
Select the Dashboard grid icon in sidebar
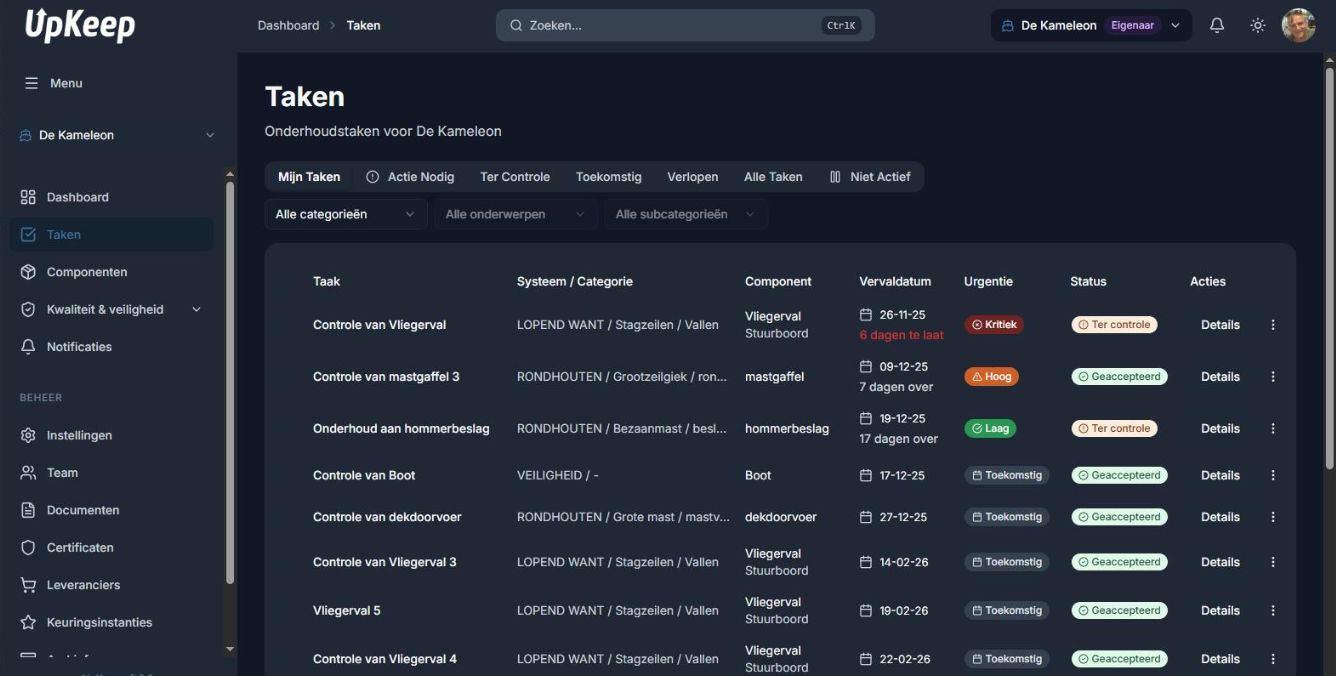click(x=30, y=197)
